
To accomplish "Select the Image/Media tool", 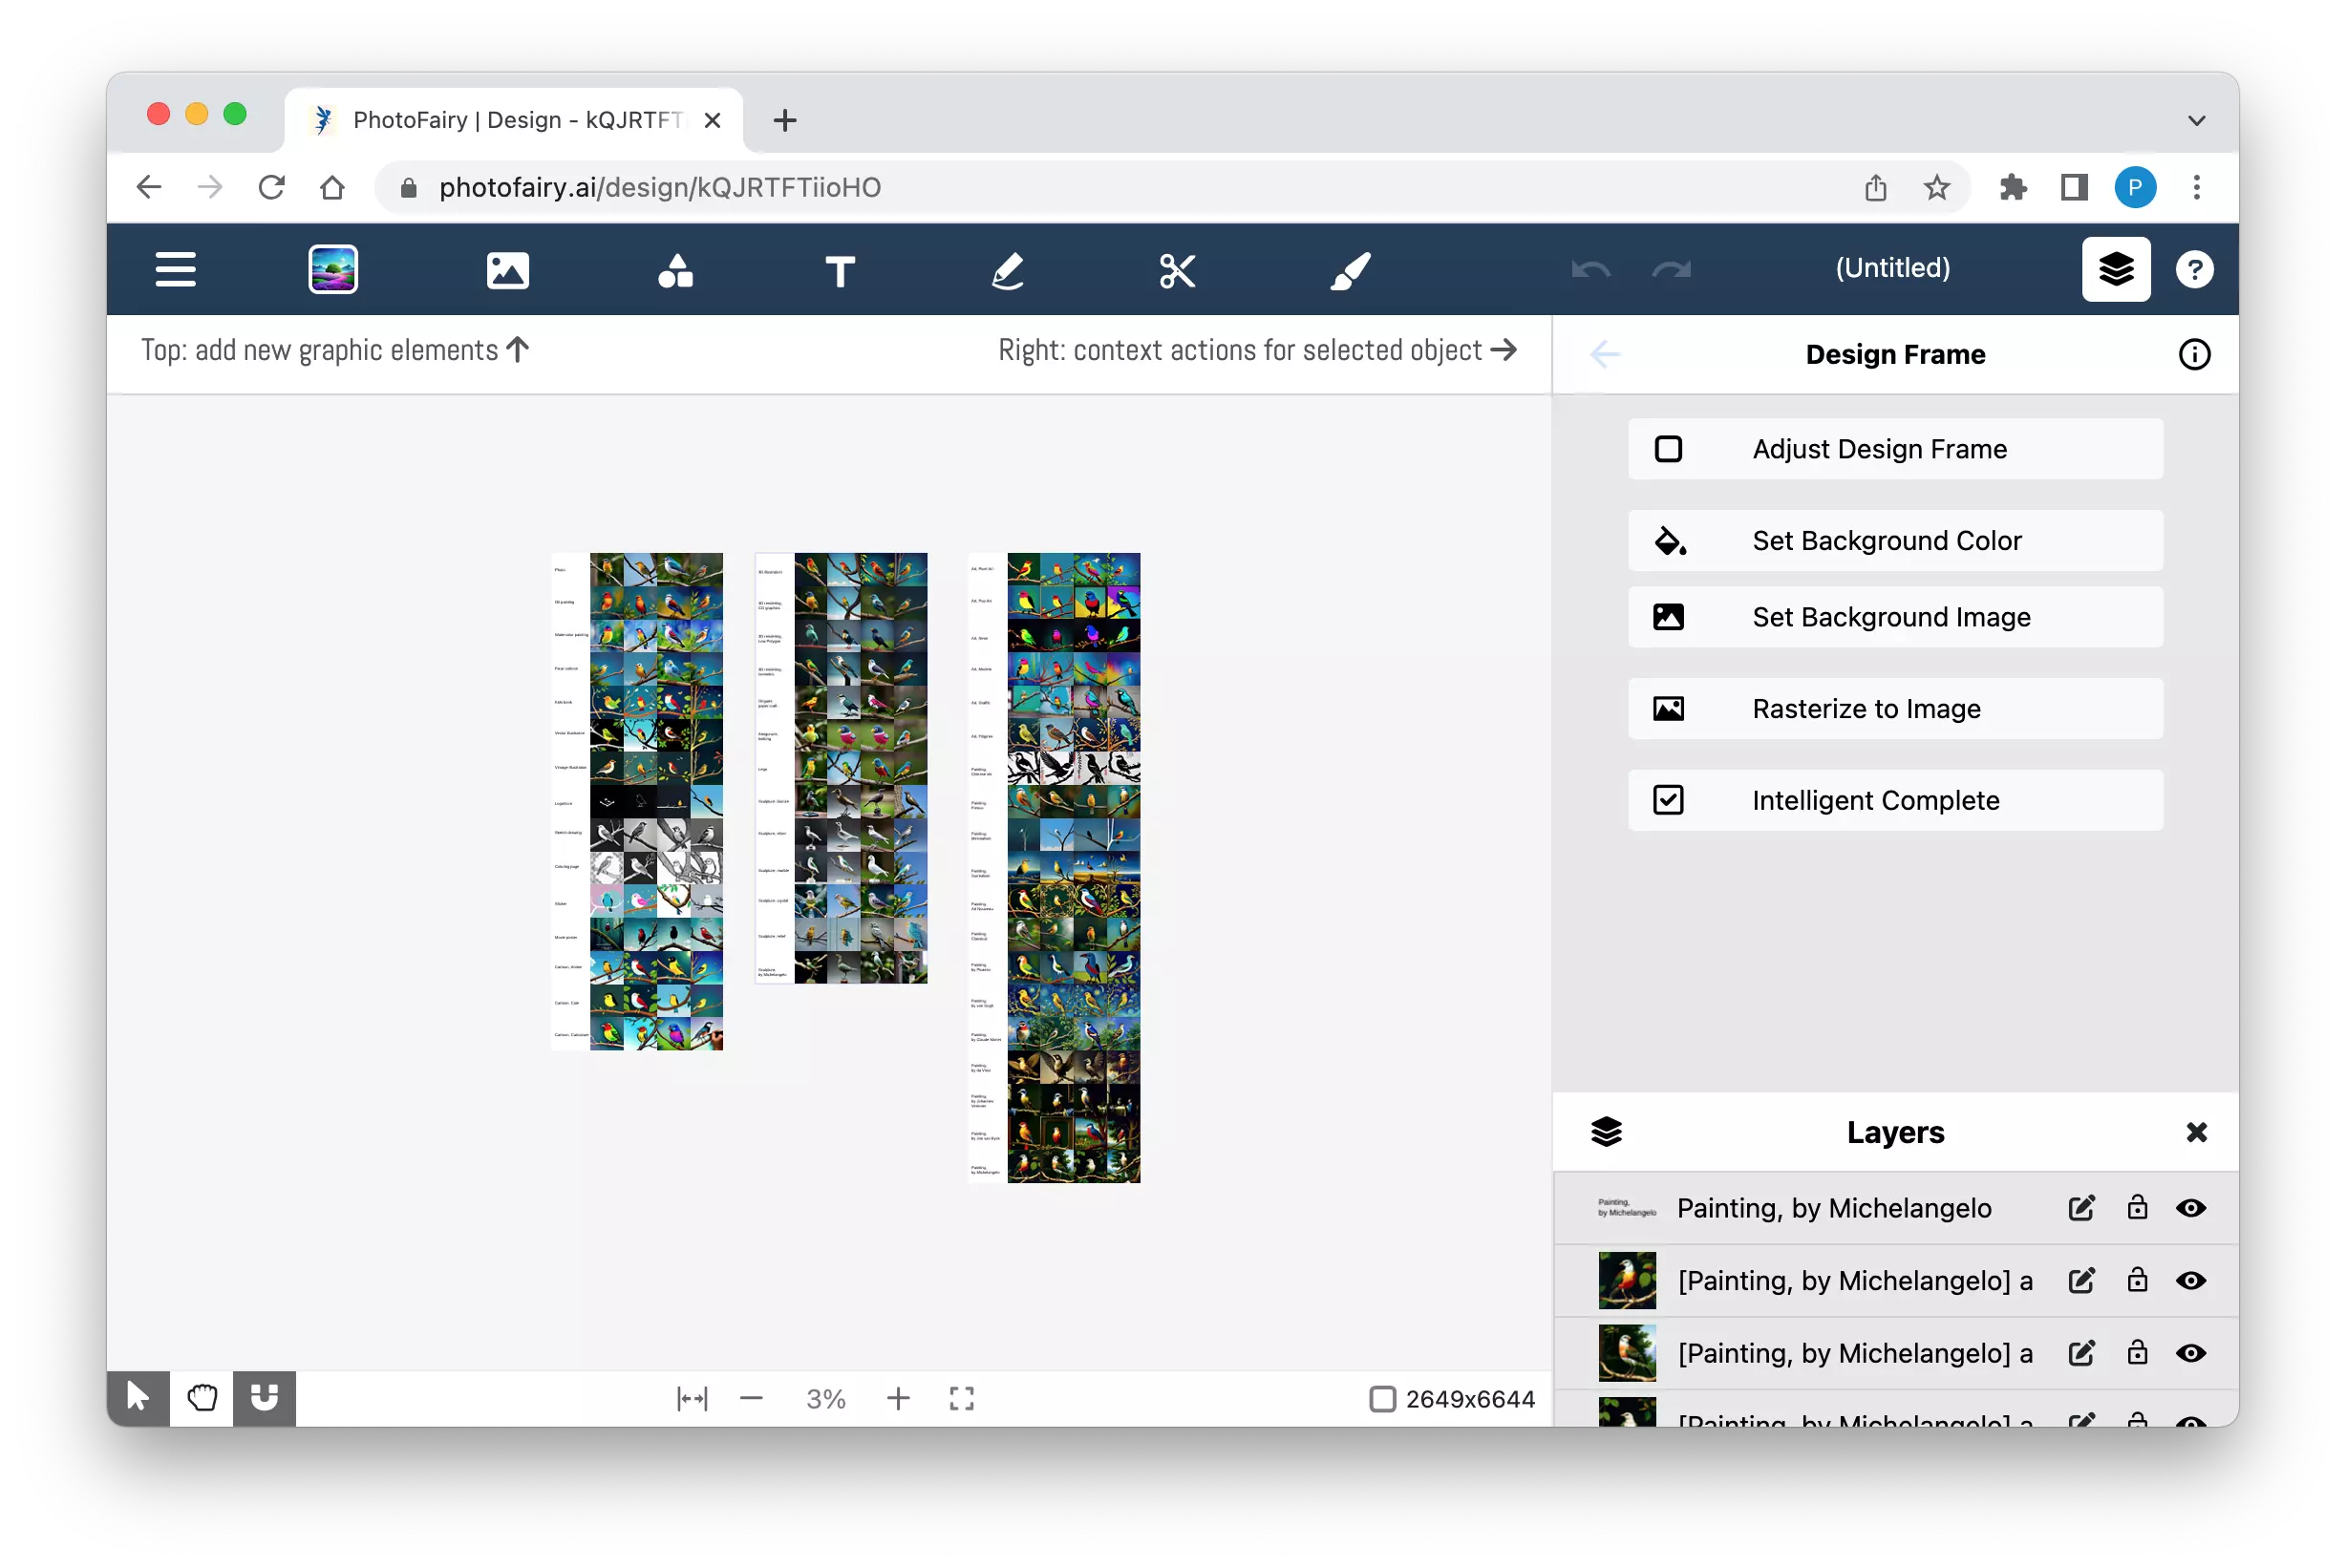I will pos(506,269).
